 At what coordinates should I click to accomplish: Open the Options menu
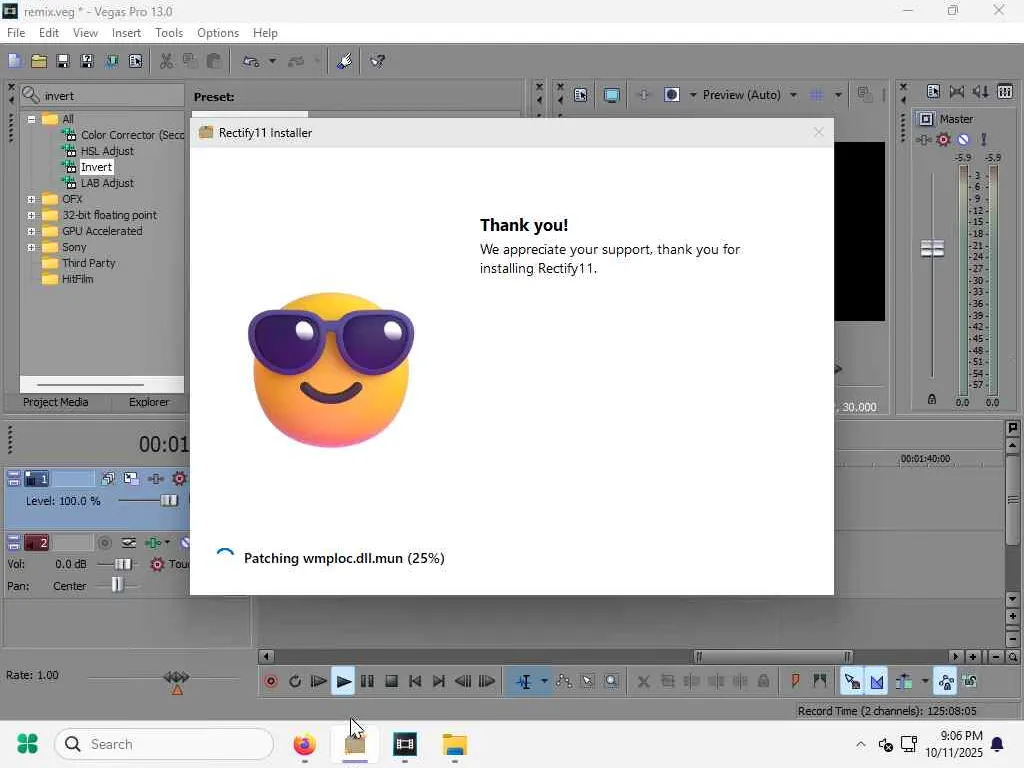click(x=218, y=33)
